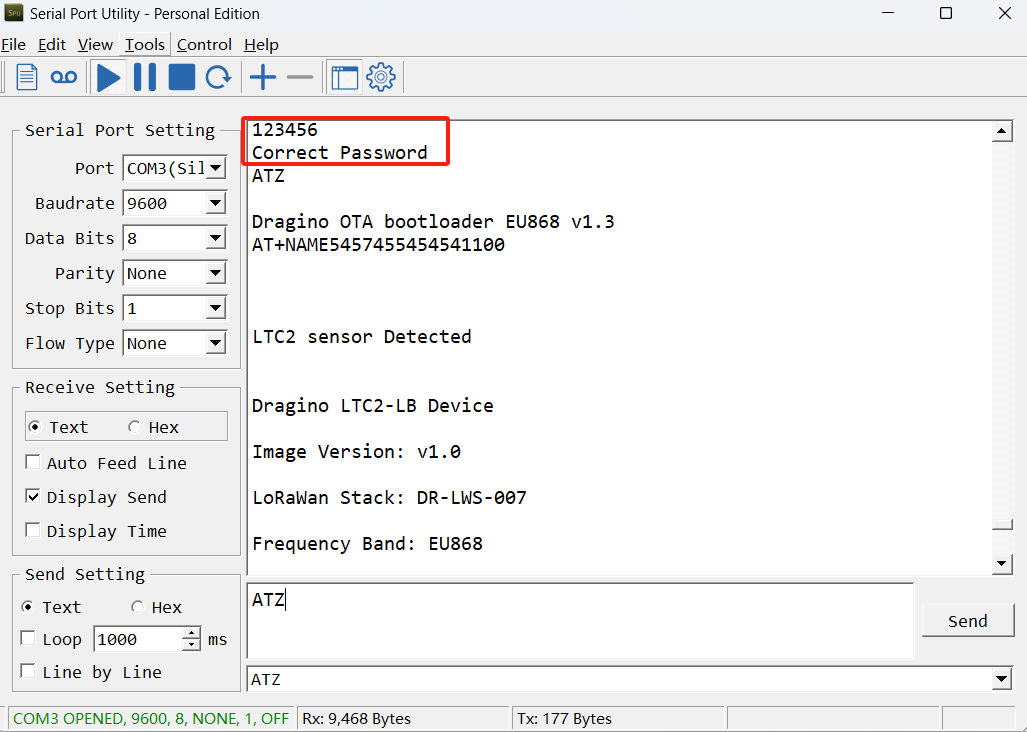The image size is (1027, 732).
Task: Expand the Port COM3 dropdown
Action: [215, 168]
